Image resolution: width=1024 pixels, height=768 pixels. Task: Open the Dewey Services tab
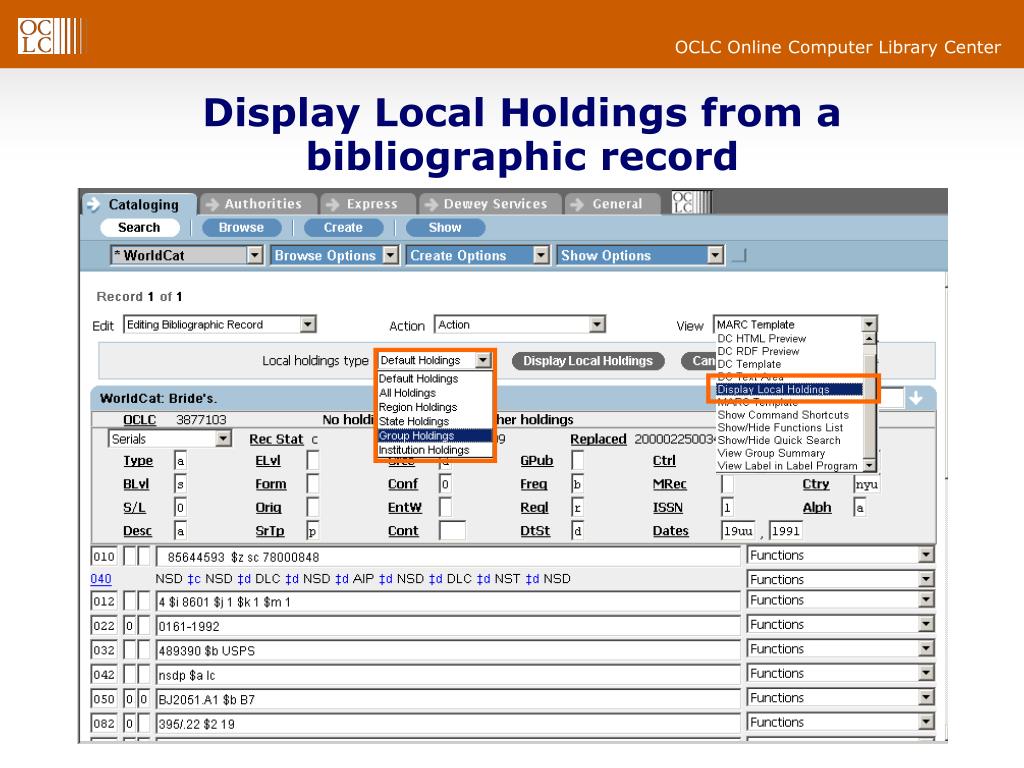490,204
